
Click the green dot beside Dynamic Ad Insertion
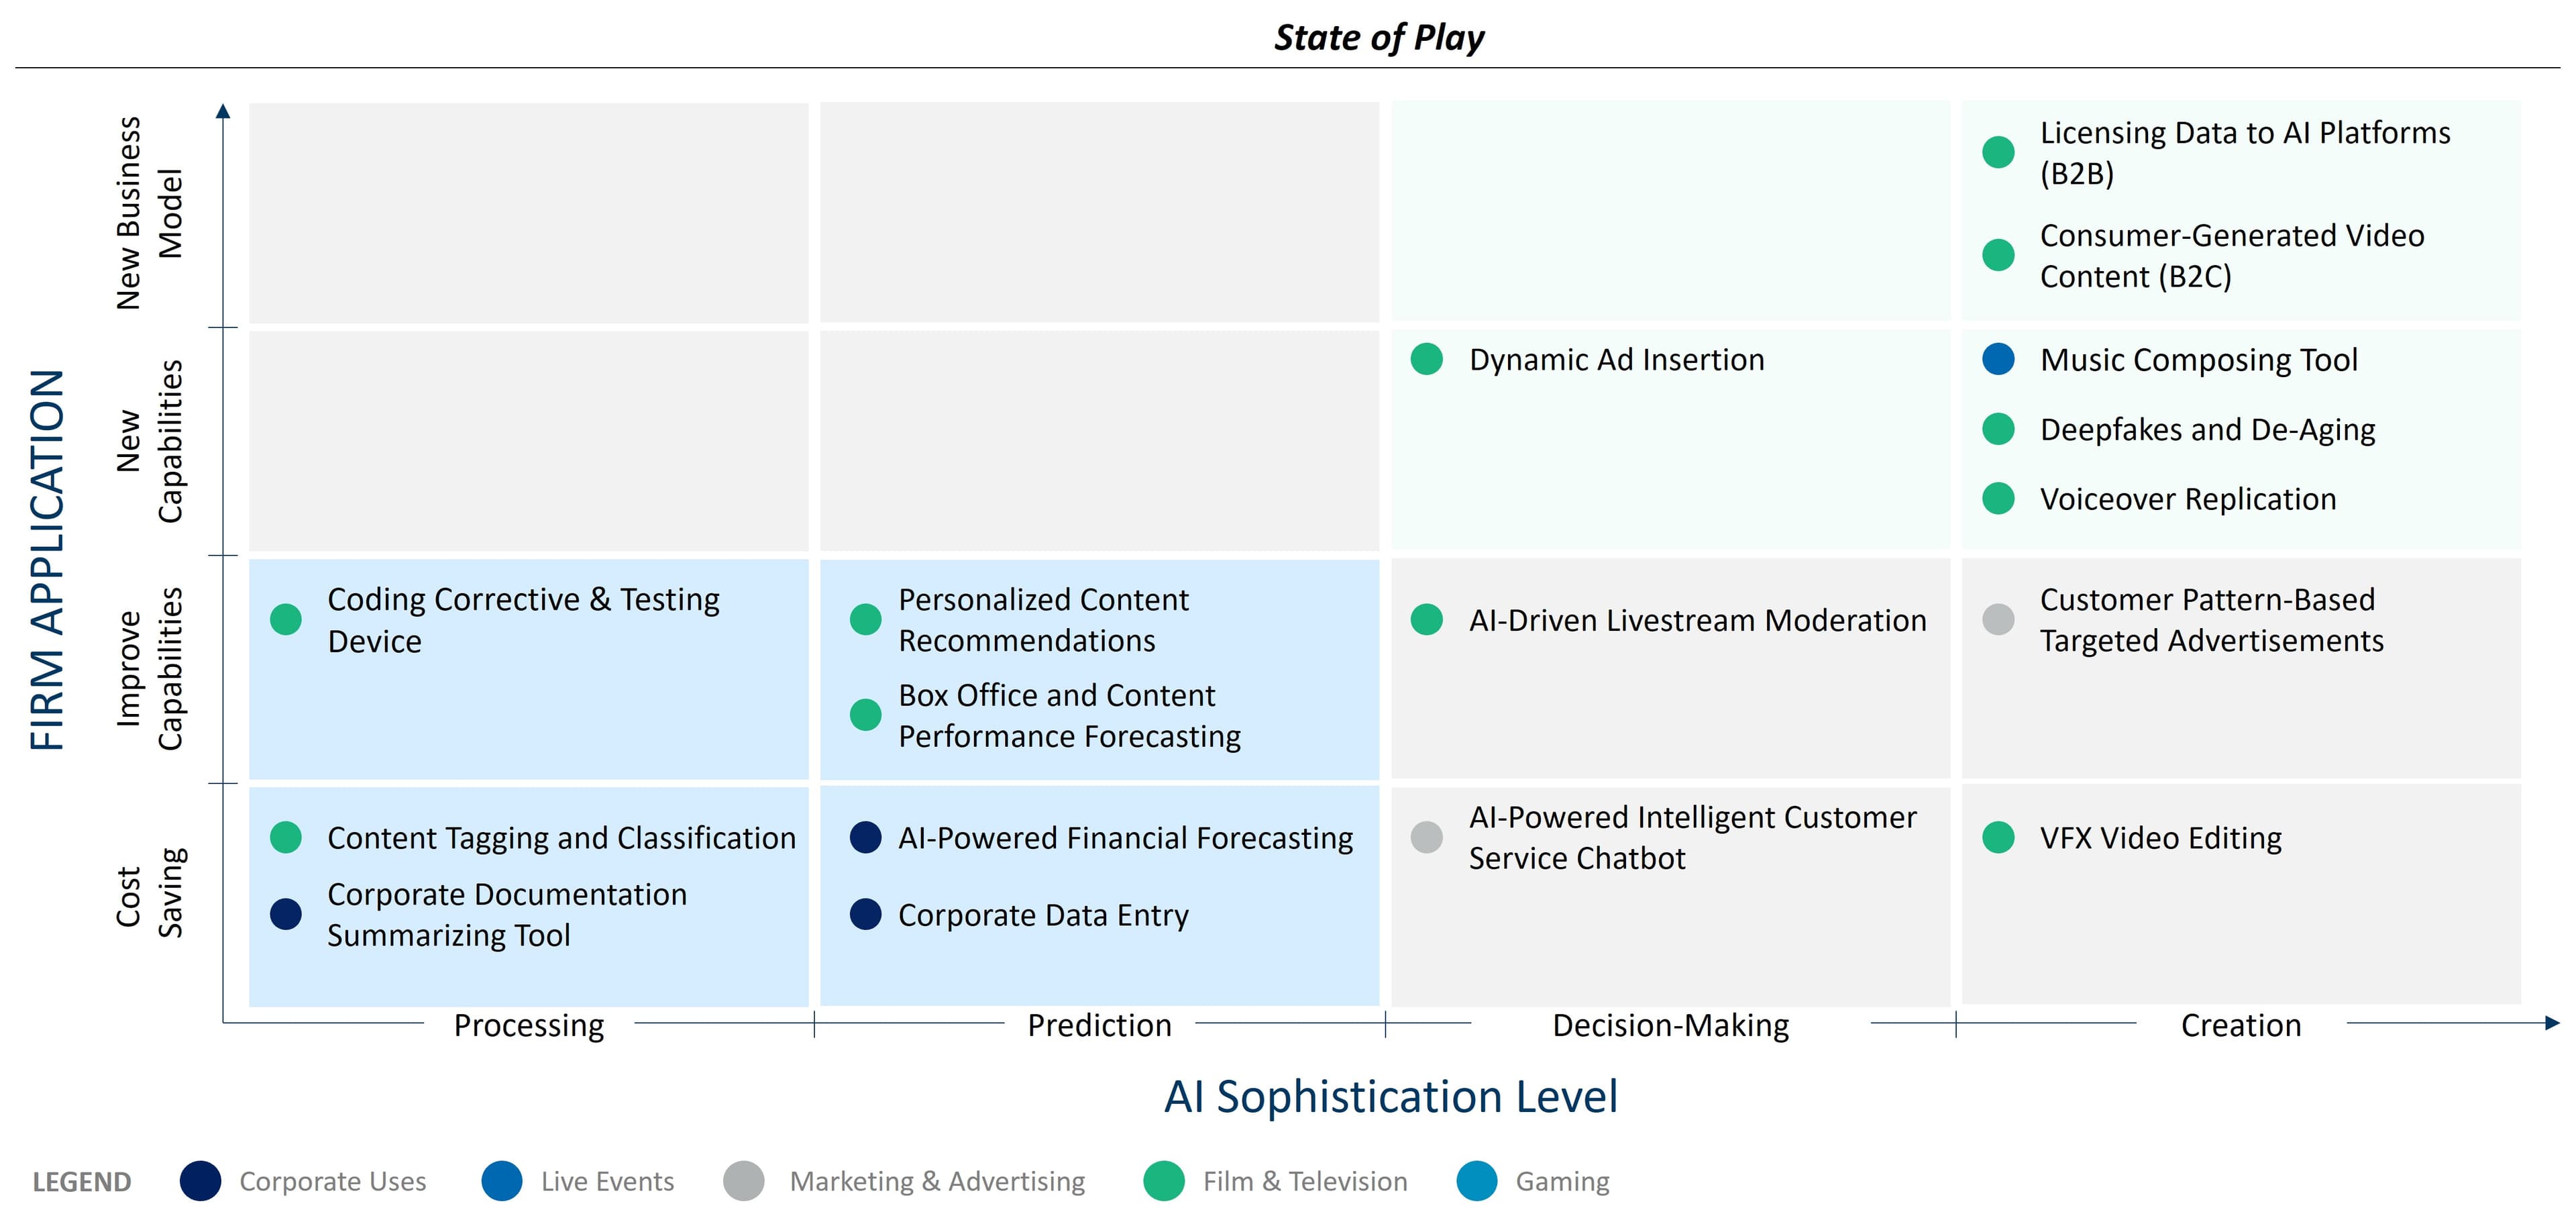[1426, 359]
